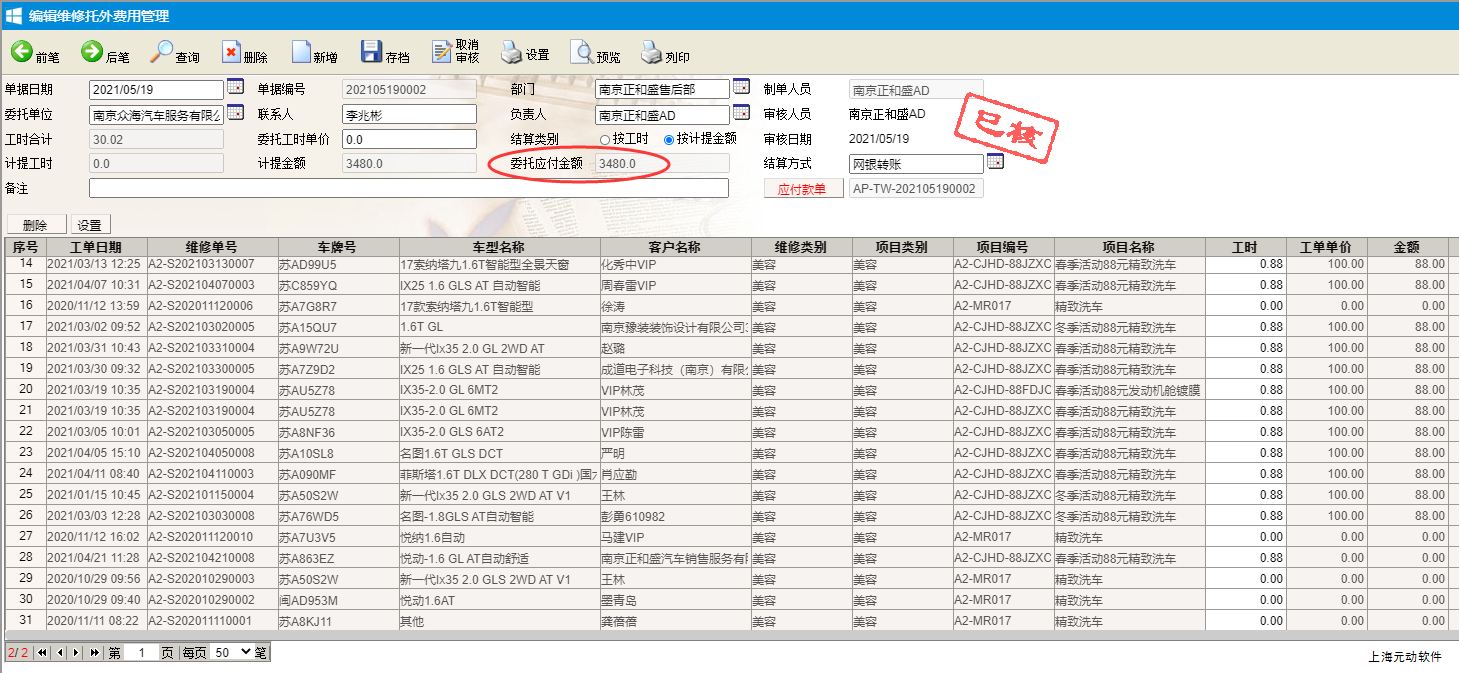This screenshot has width=1459, height=673.
Task: Click the 新增 new document icon
Action: point(301,52)
